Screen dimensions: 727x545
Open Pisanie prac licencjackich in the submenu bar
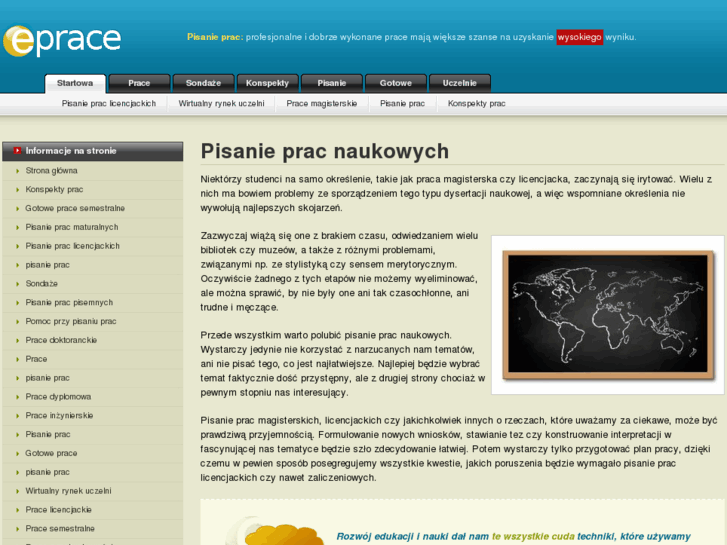click(109, 103)
